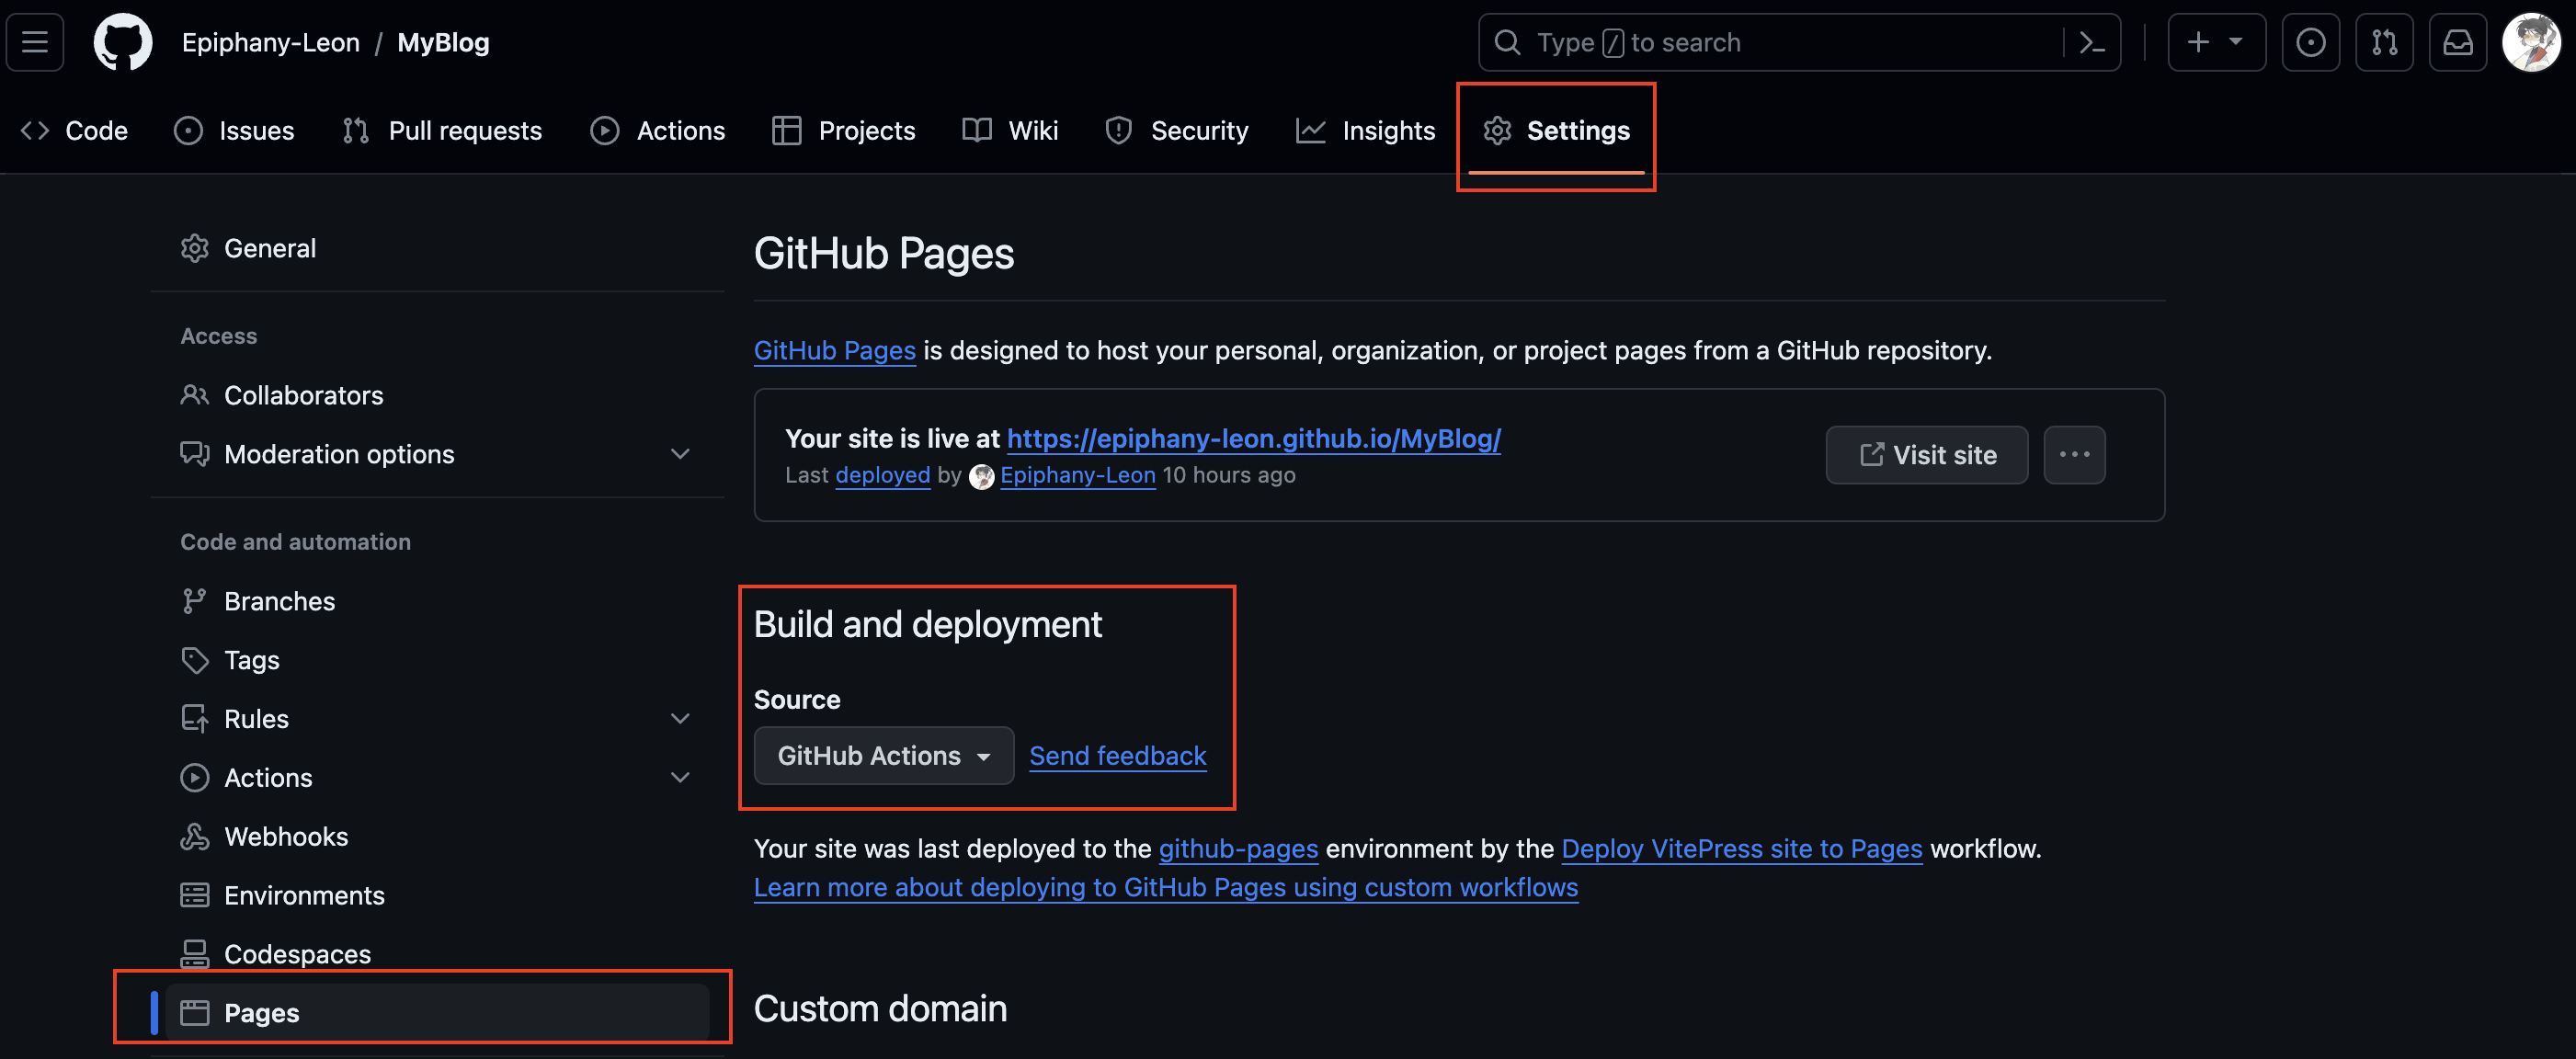Screen dimensions: 2576x1059
Task: Open the Deploy VitePress site to Pages workflow
Action: [1741, 849]
